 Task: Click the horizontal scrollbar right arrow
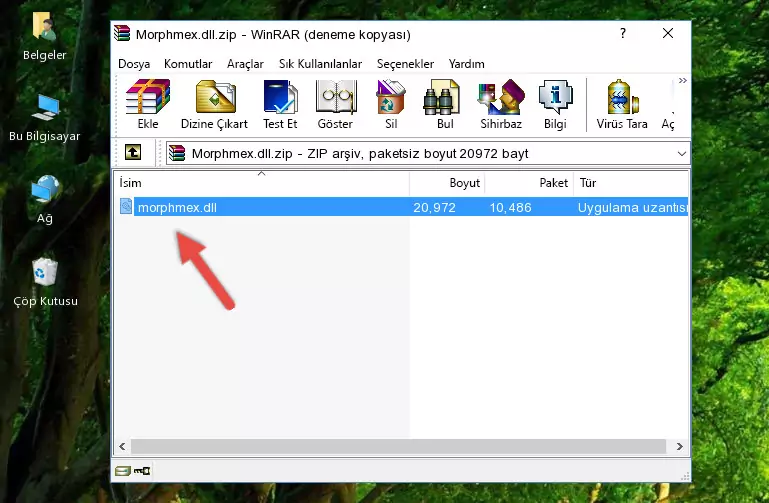click(x=679, y=446)
